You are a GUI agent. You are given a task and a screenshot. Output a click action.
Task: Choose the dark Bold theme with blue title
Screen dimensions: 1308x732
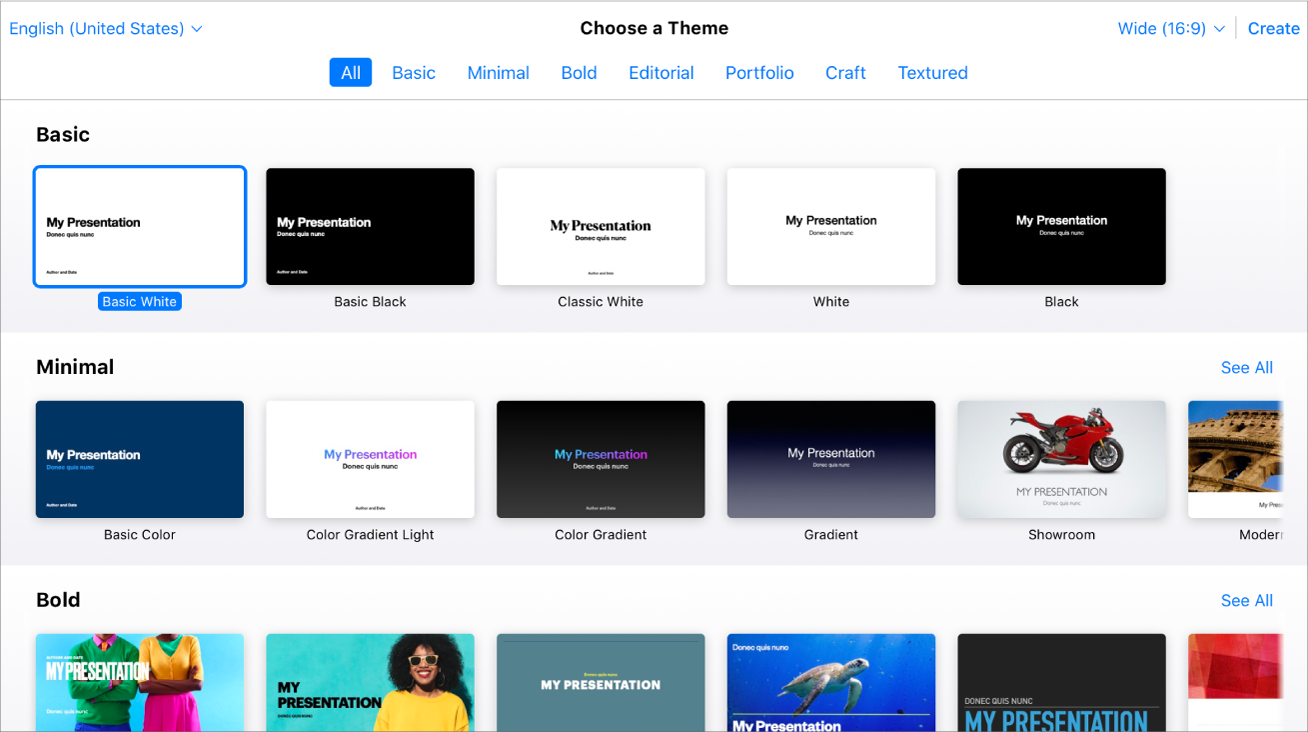pyautogui.click(x=1062, y=682)
